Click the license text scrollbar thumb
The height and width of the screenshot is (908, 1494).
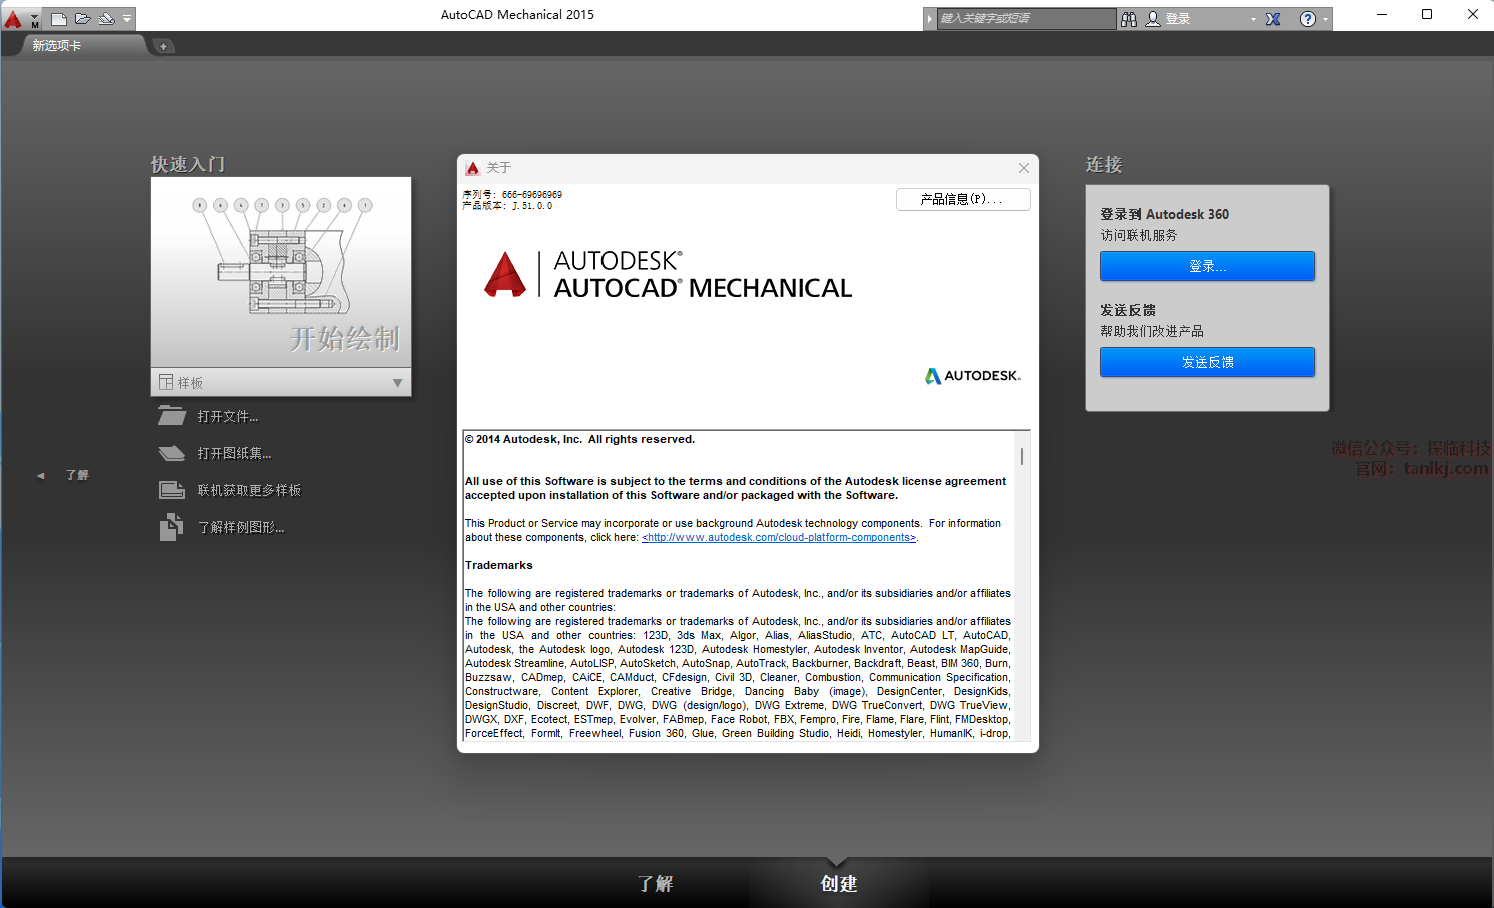point(1021,456)
